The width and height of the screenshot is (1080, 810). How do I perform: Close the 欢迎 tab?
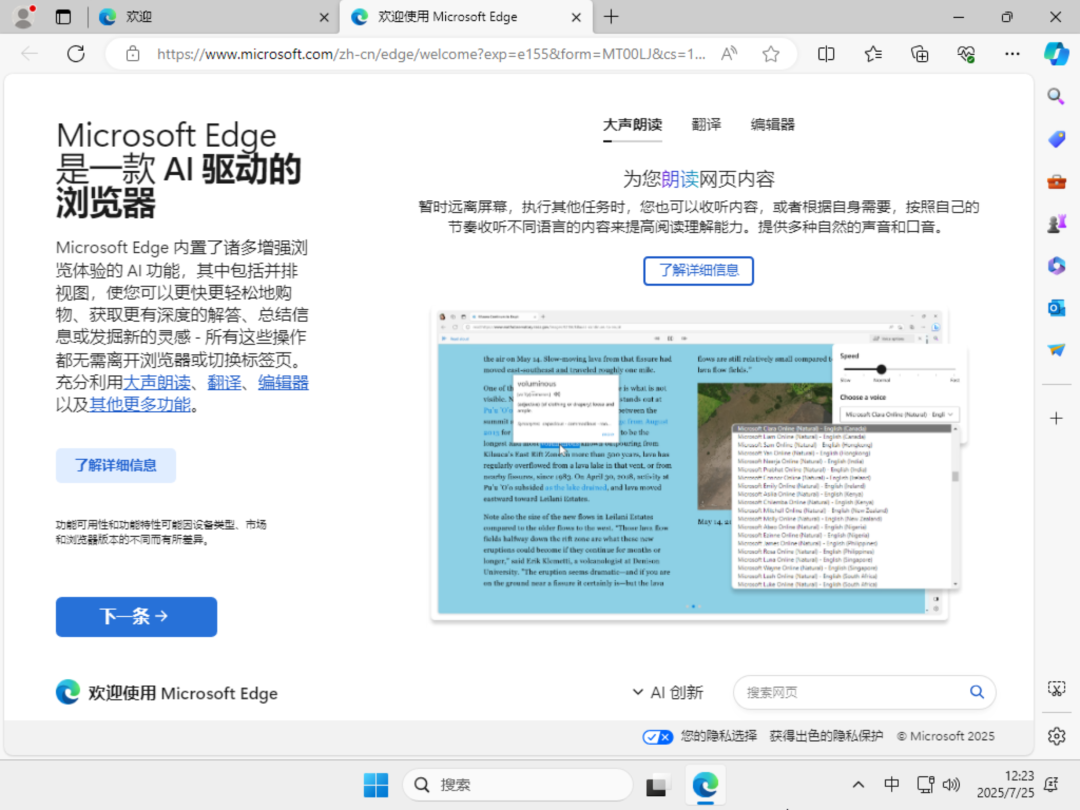point(324,17)
